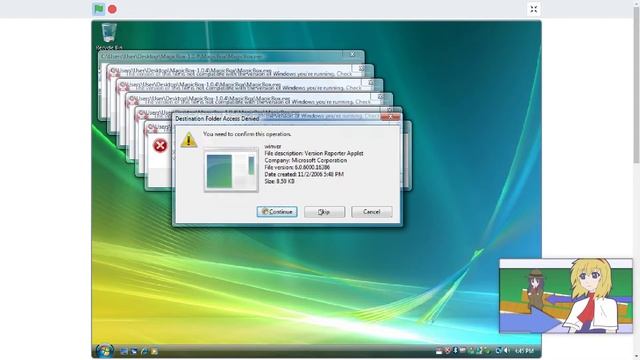
Task: Select the Recycle Bin desktop icon
Action: 109,36
